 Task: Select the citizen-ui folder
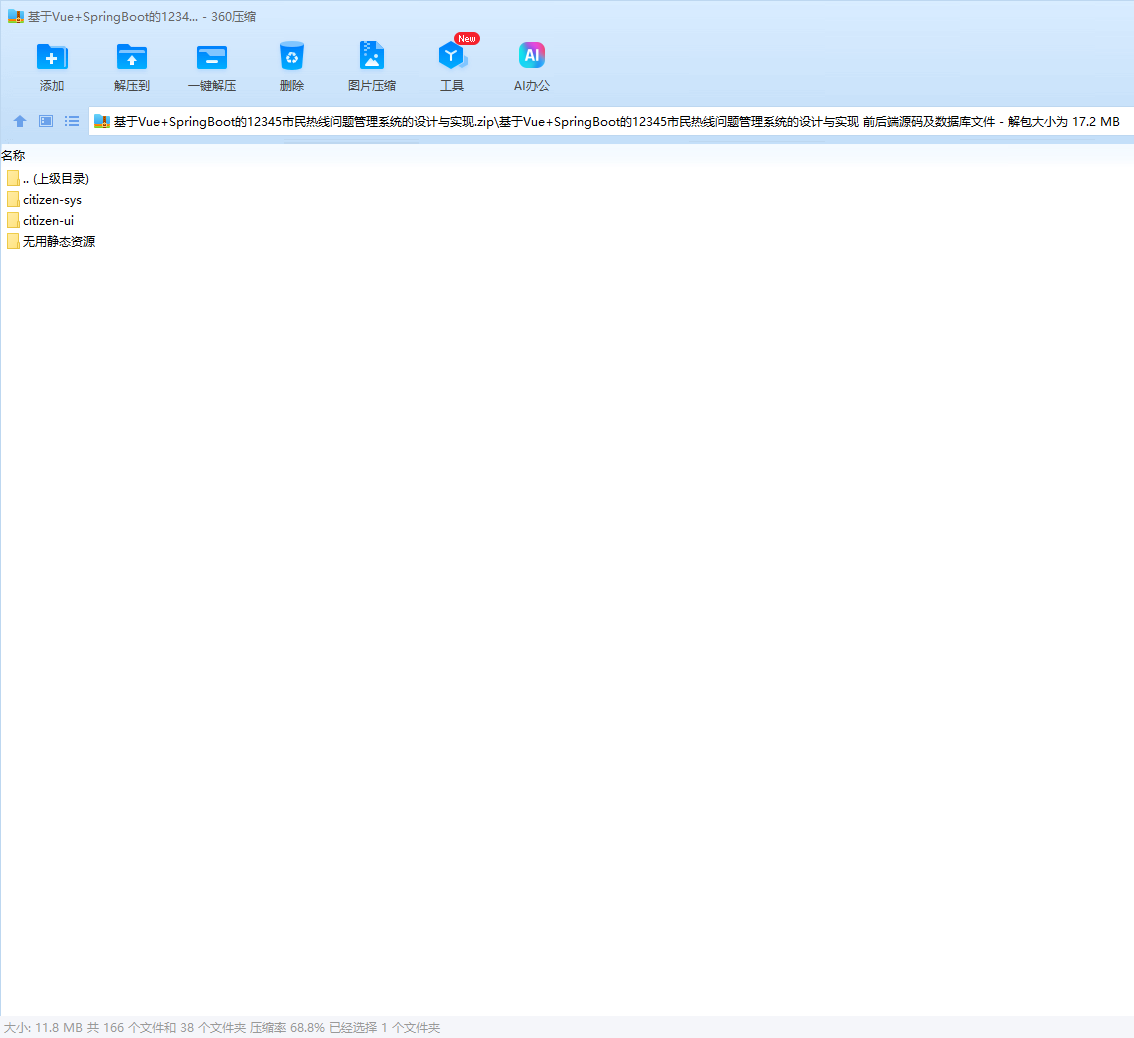click(40, 221)
